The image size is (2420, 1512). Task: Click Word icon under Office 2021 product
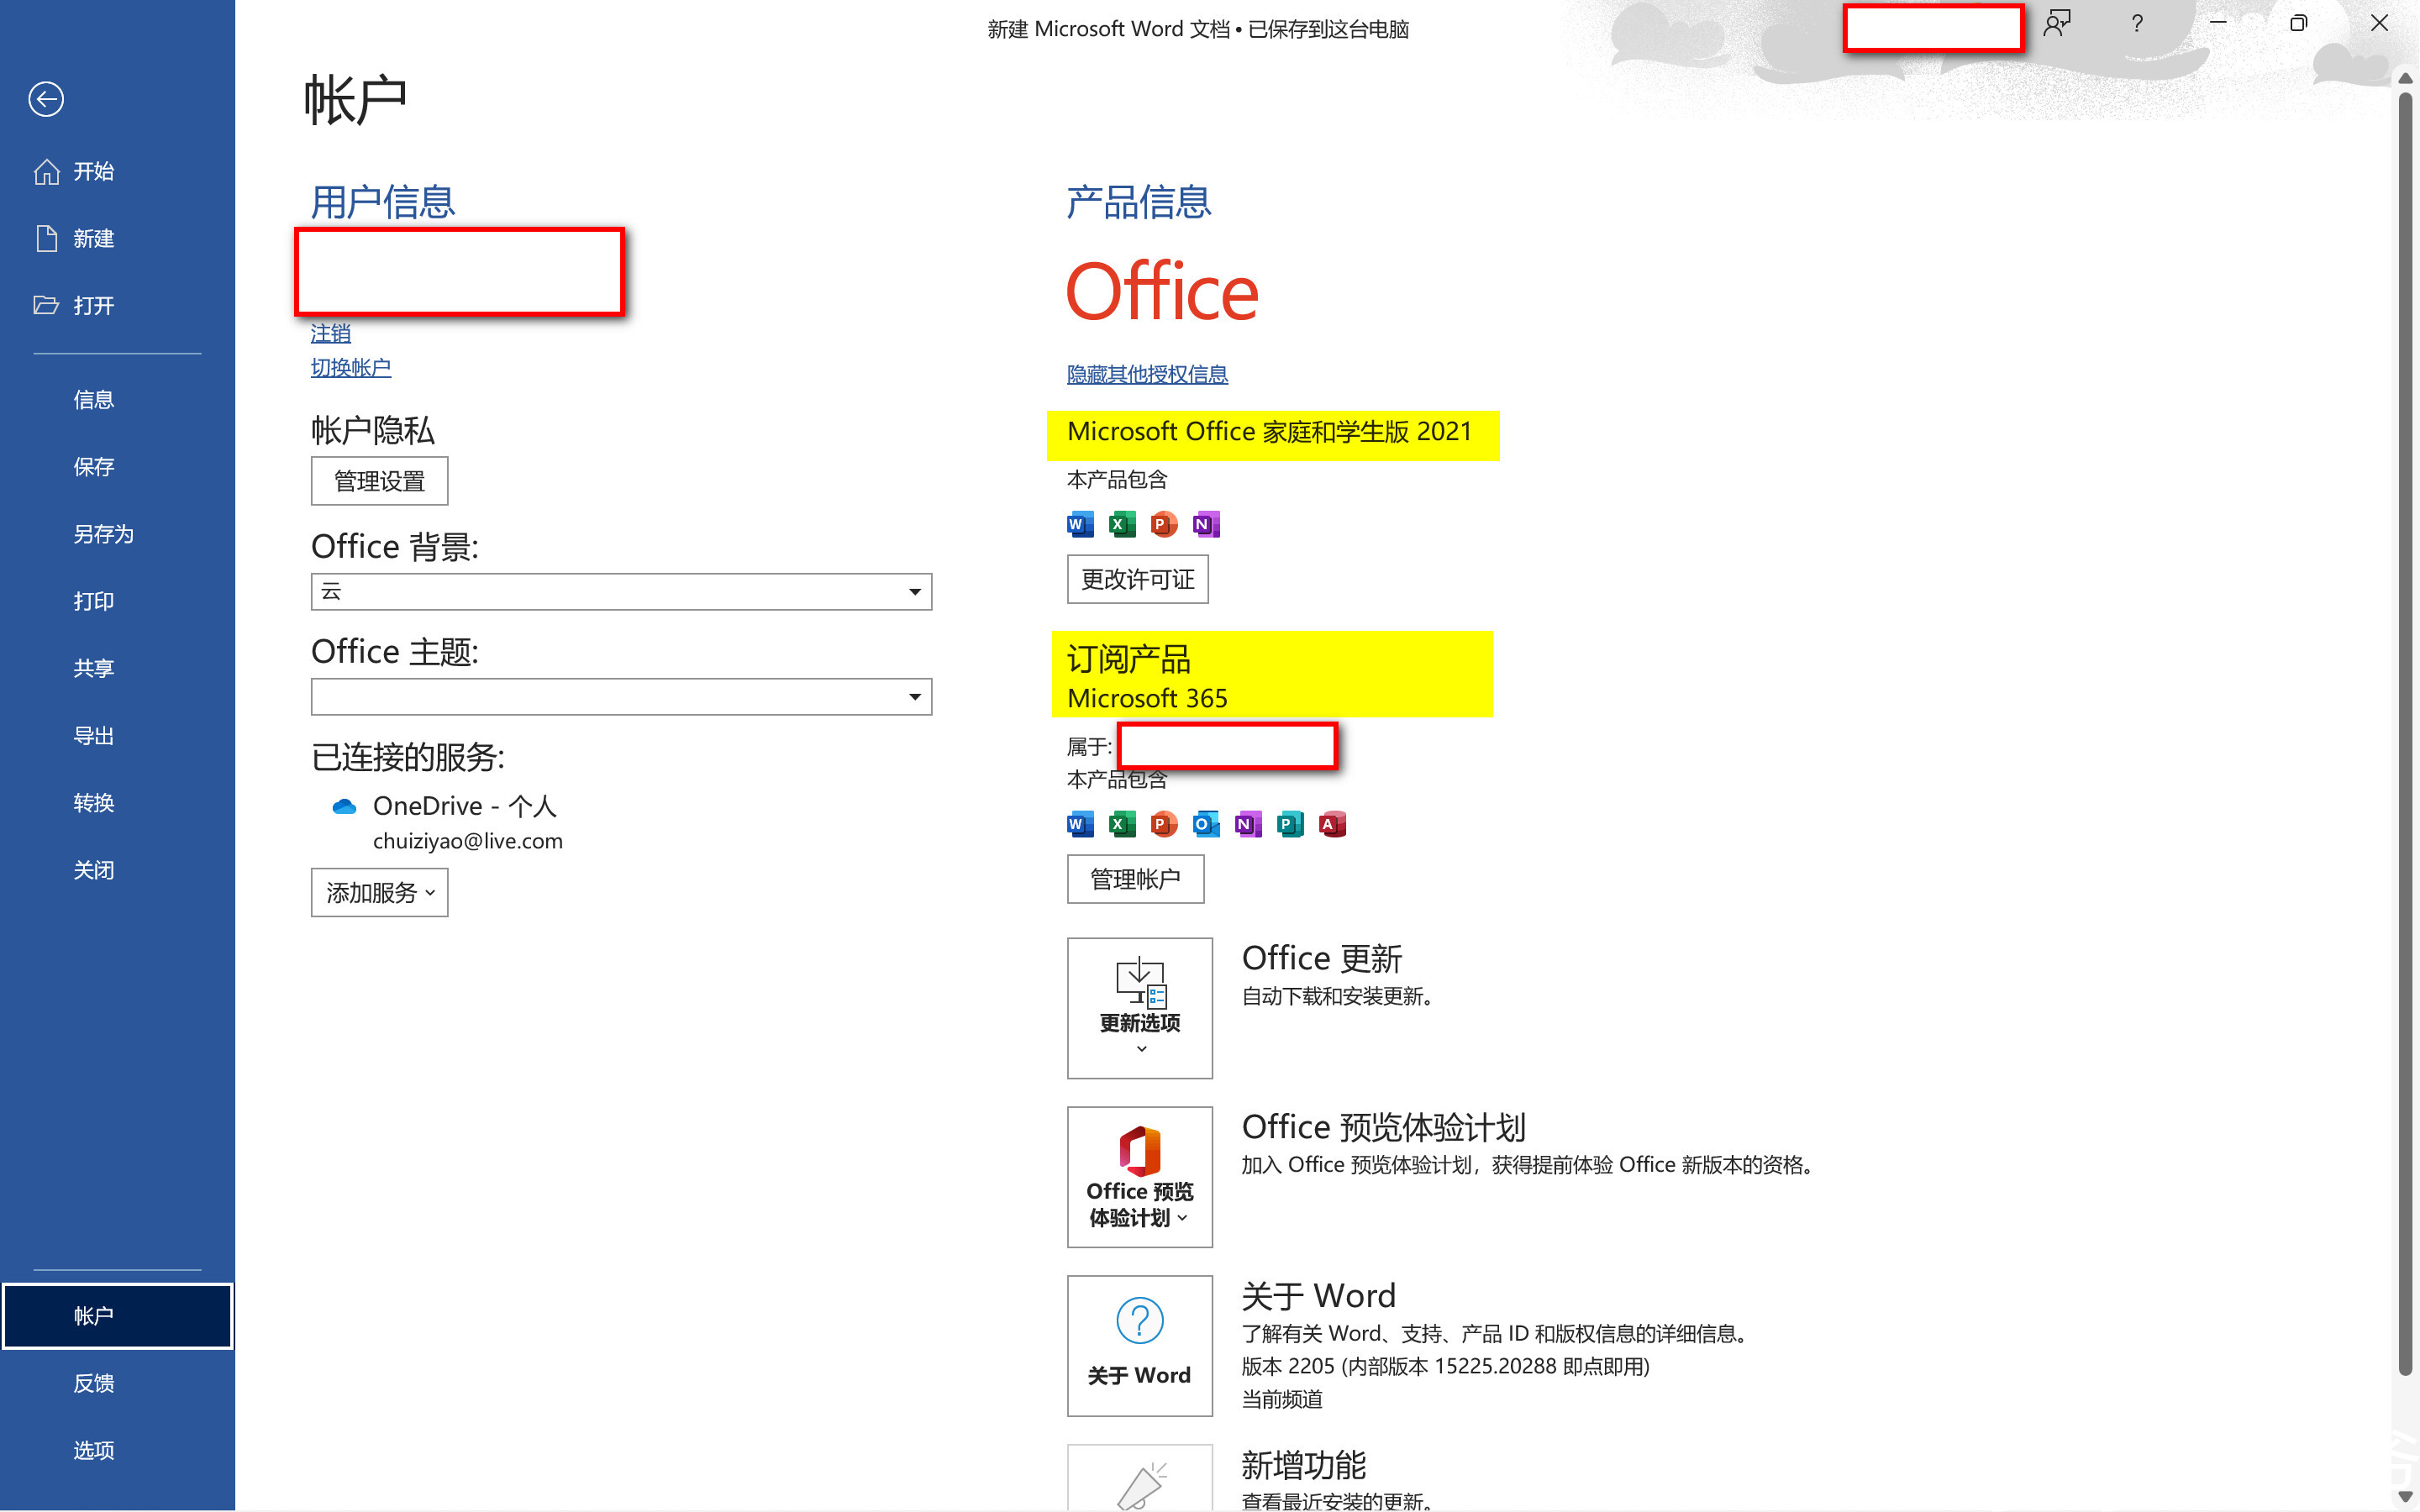click(1080, 524)
